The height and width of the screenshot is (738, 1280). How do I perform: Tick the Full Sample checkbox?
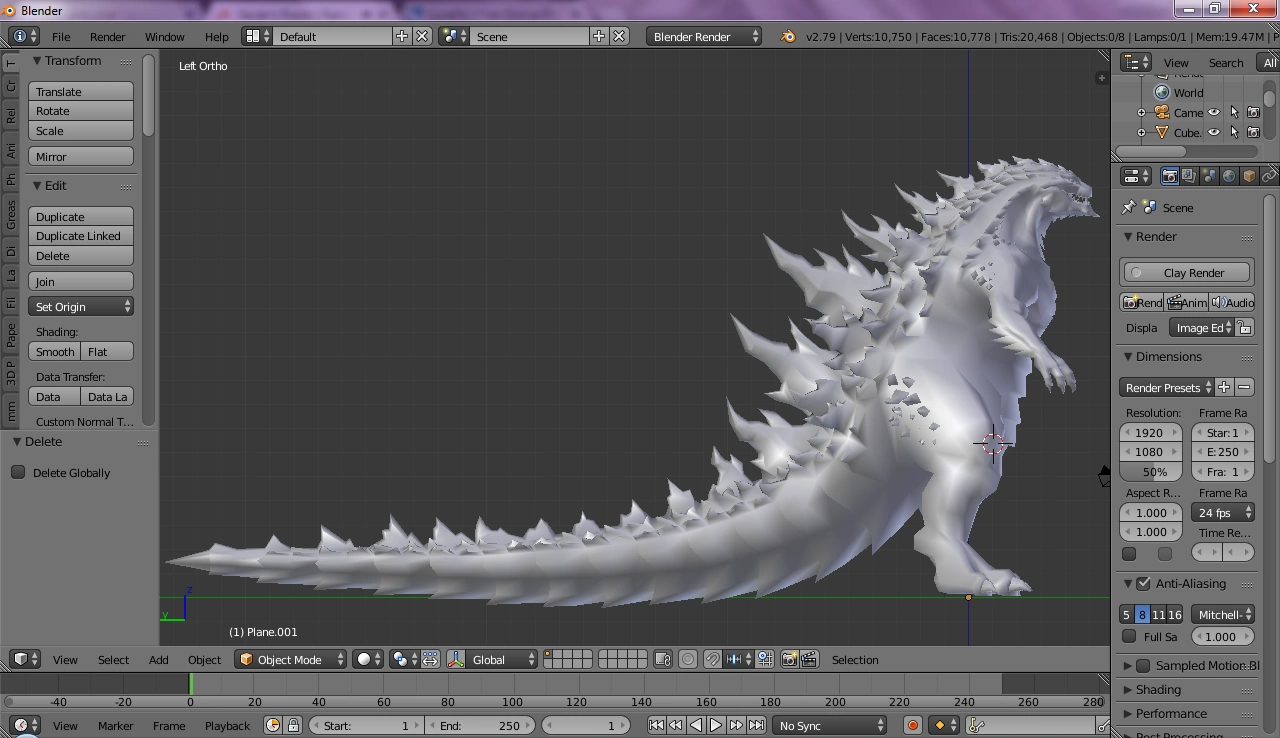(1129, 636)
